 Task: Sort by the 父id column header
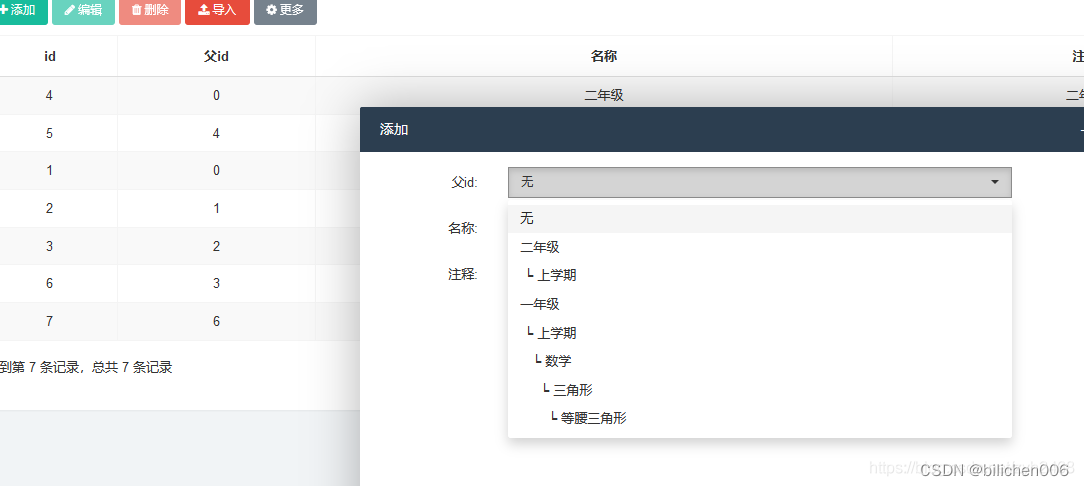(216, 56)
